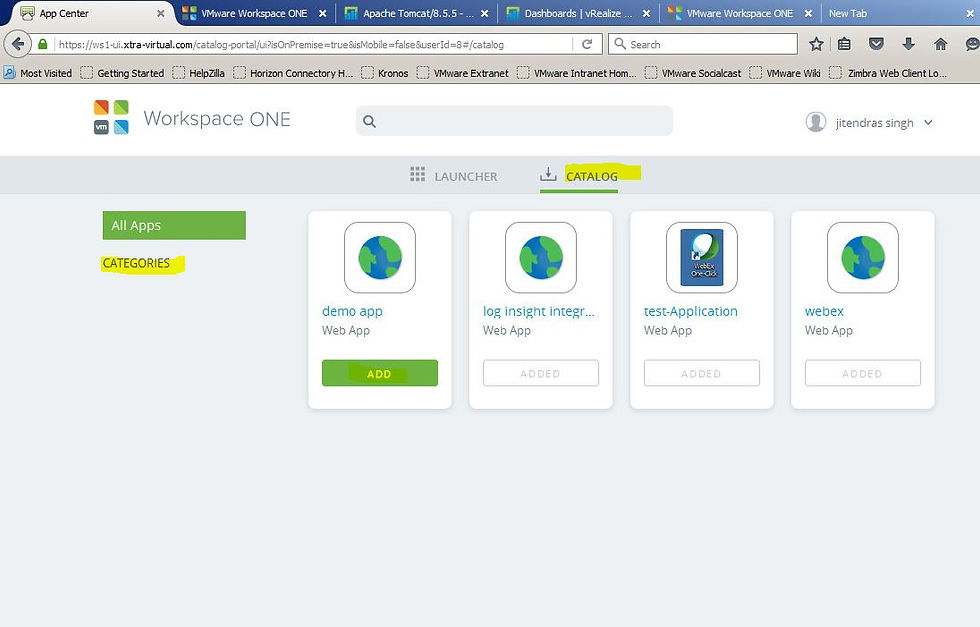The image size is (980, 627).
Task: Open the demo app link
Action: [x=352, y=311]
